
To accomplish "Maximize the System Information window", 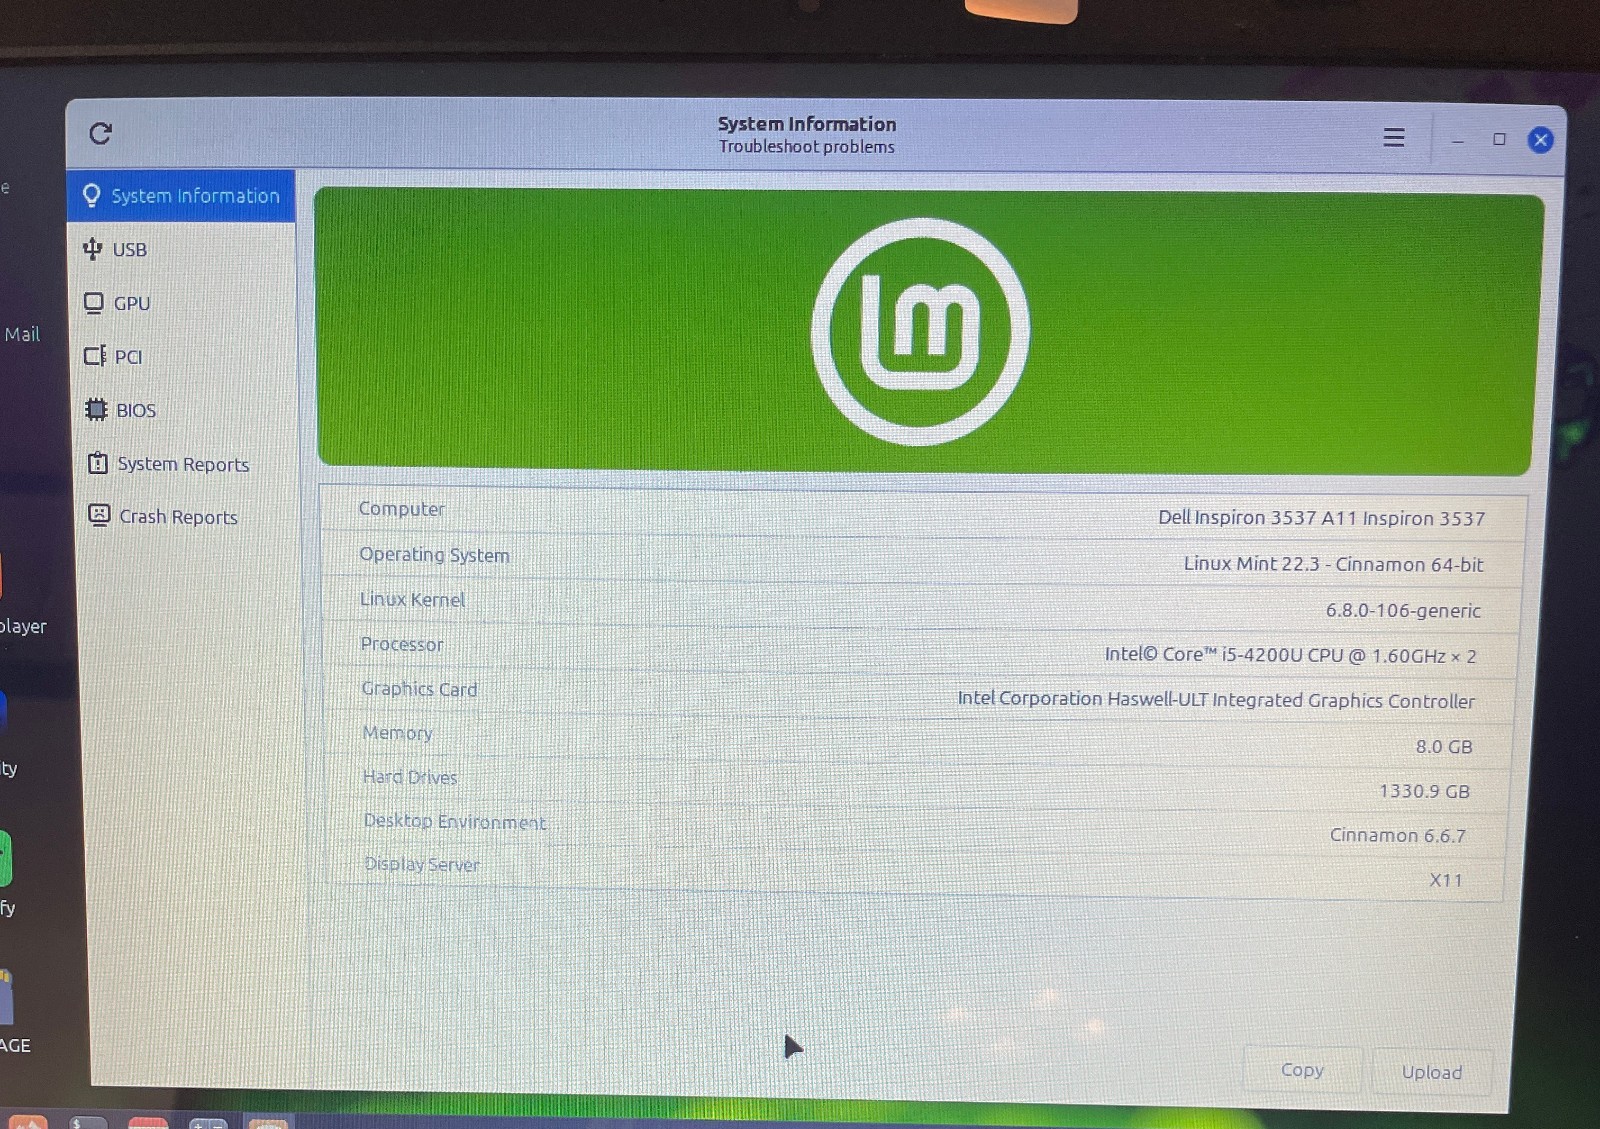I will click(1499, 140).
